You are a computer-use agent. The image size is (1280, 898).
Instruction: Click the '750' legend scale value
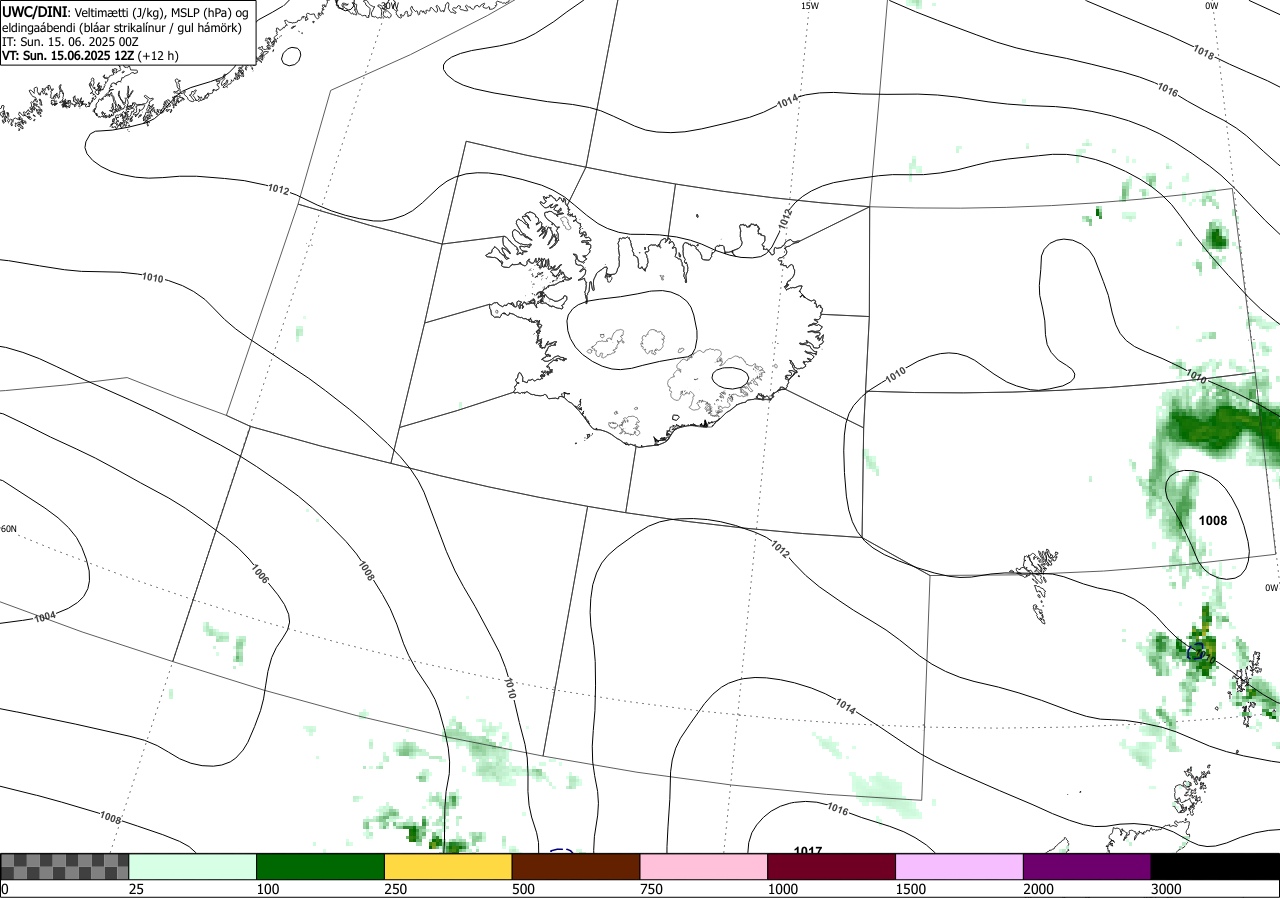[x=650, y=889]
